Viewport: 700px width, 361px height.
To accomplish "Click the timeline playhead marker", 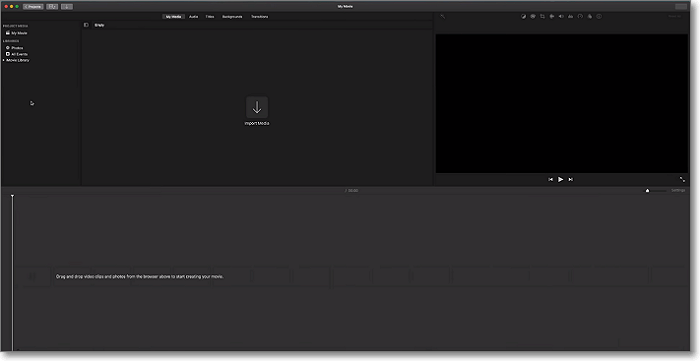I will coord(12,196).
